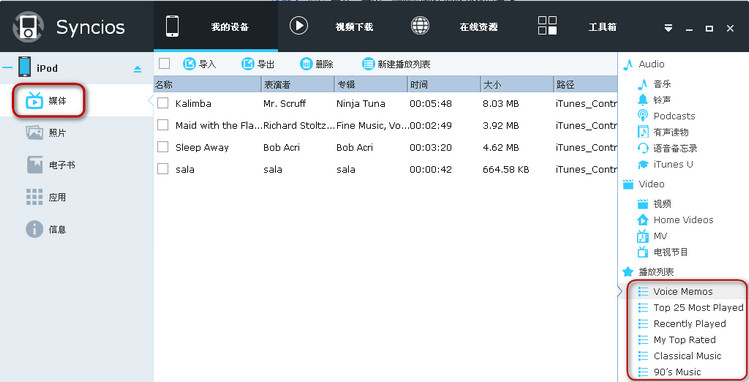Image resolution: width=749 pixels, height=382 pixels.
Task: Sort by 时间 duration column
Action: pos(444,85)
